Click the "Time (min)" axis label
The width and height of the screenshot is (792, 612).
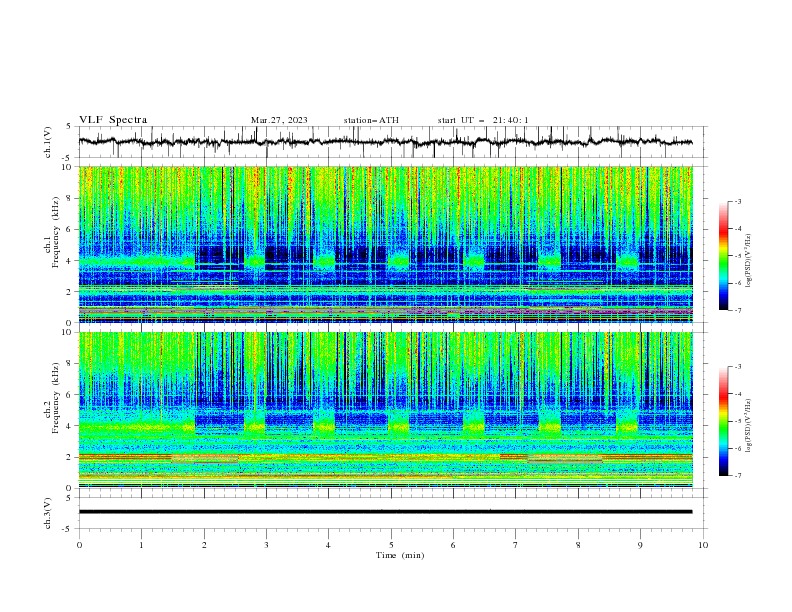click(x=400, y=555)
